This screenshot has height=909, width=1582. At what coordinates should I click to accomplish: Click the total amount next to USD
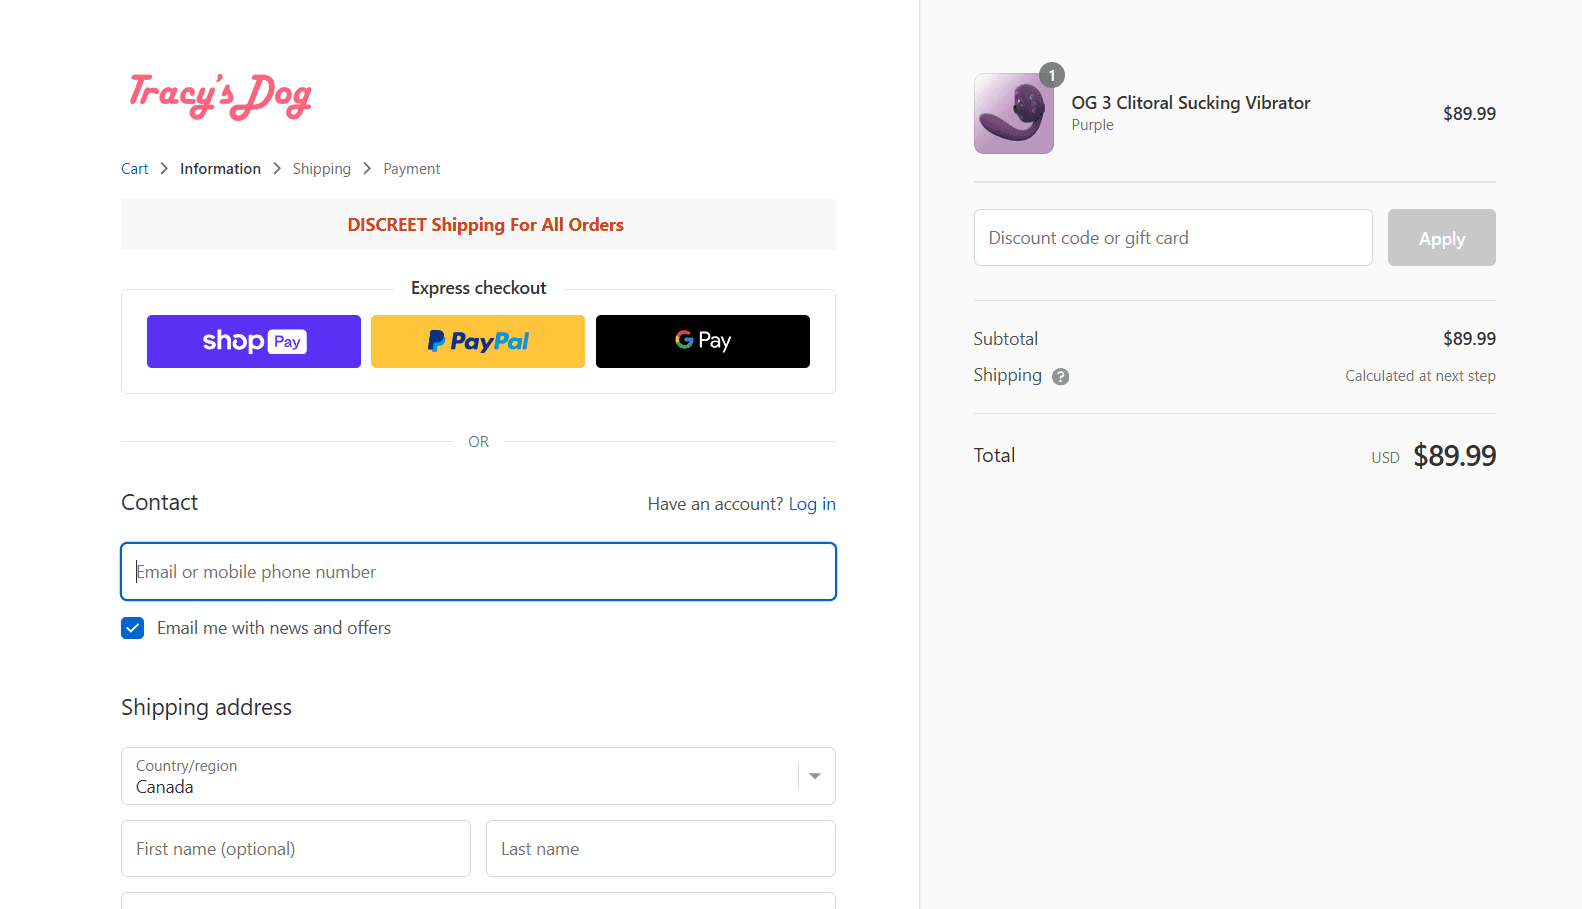[x=1455, y=456]
